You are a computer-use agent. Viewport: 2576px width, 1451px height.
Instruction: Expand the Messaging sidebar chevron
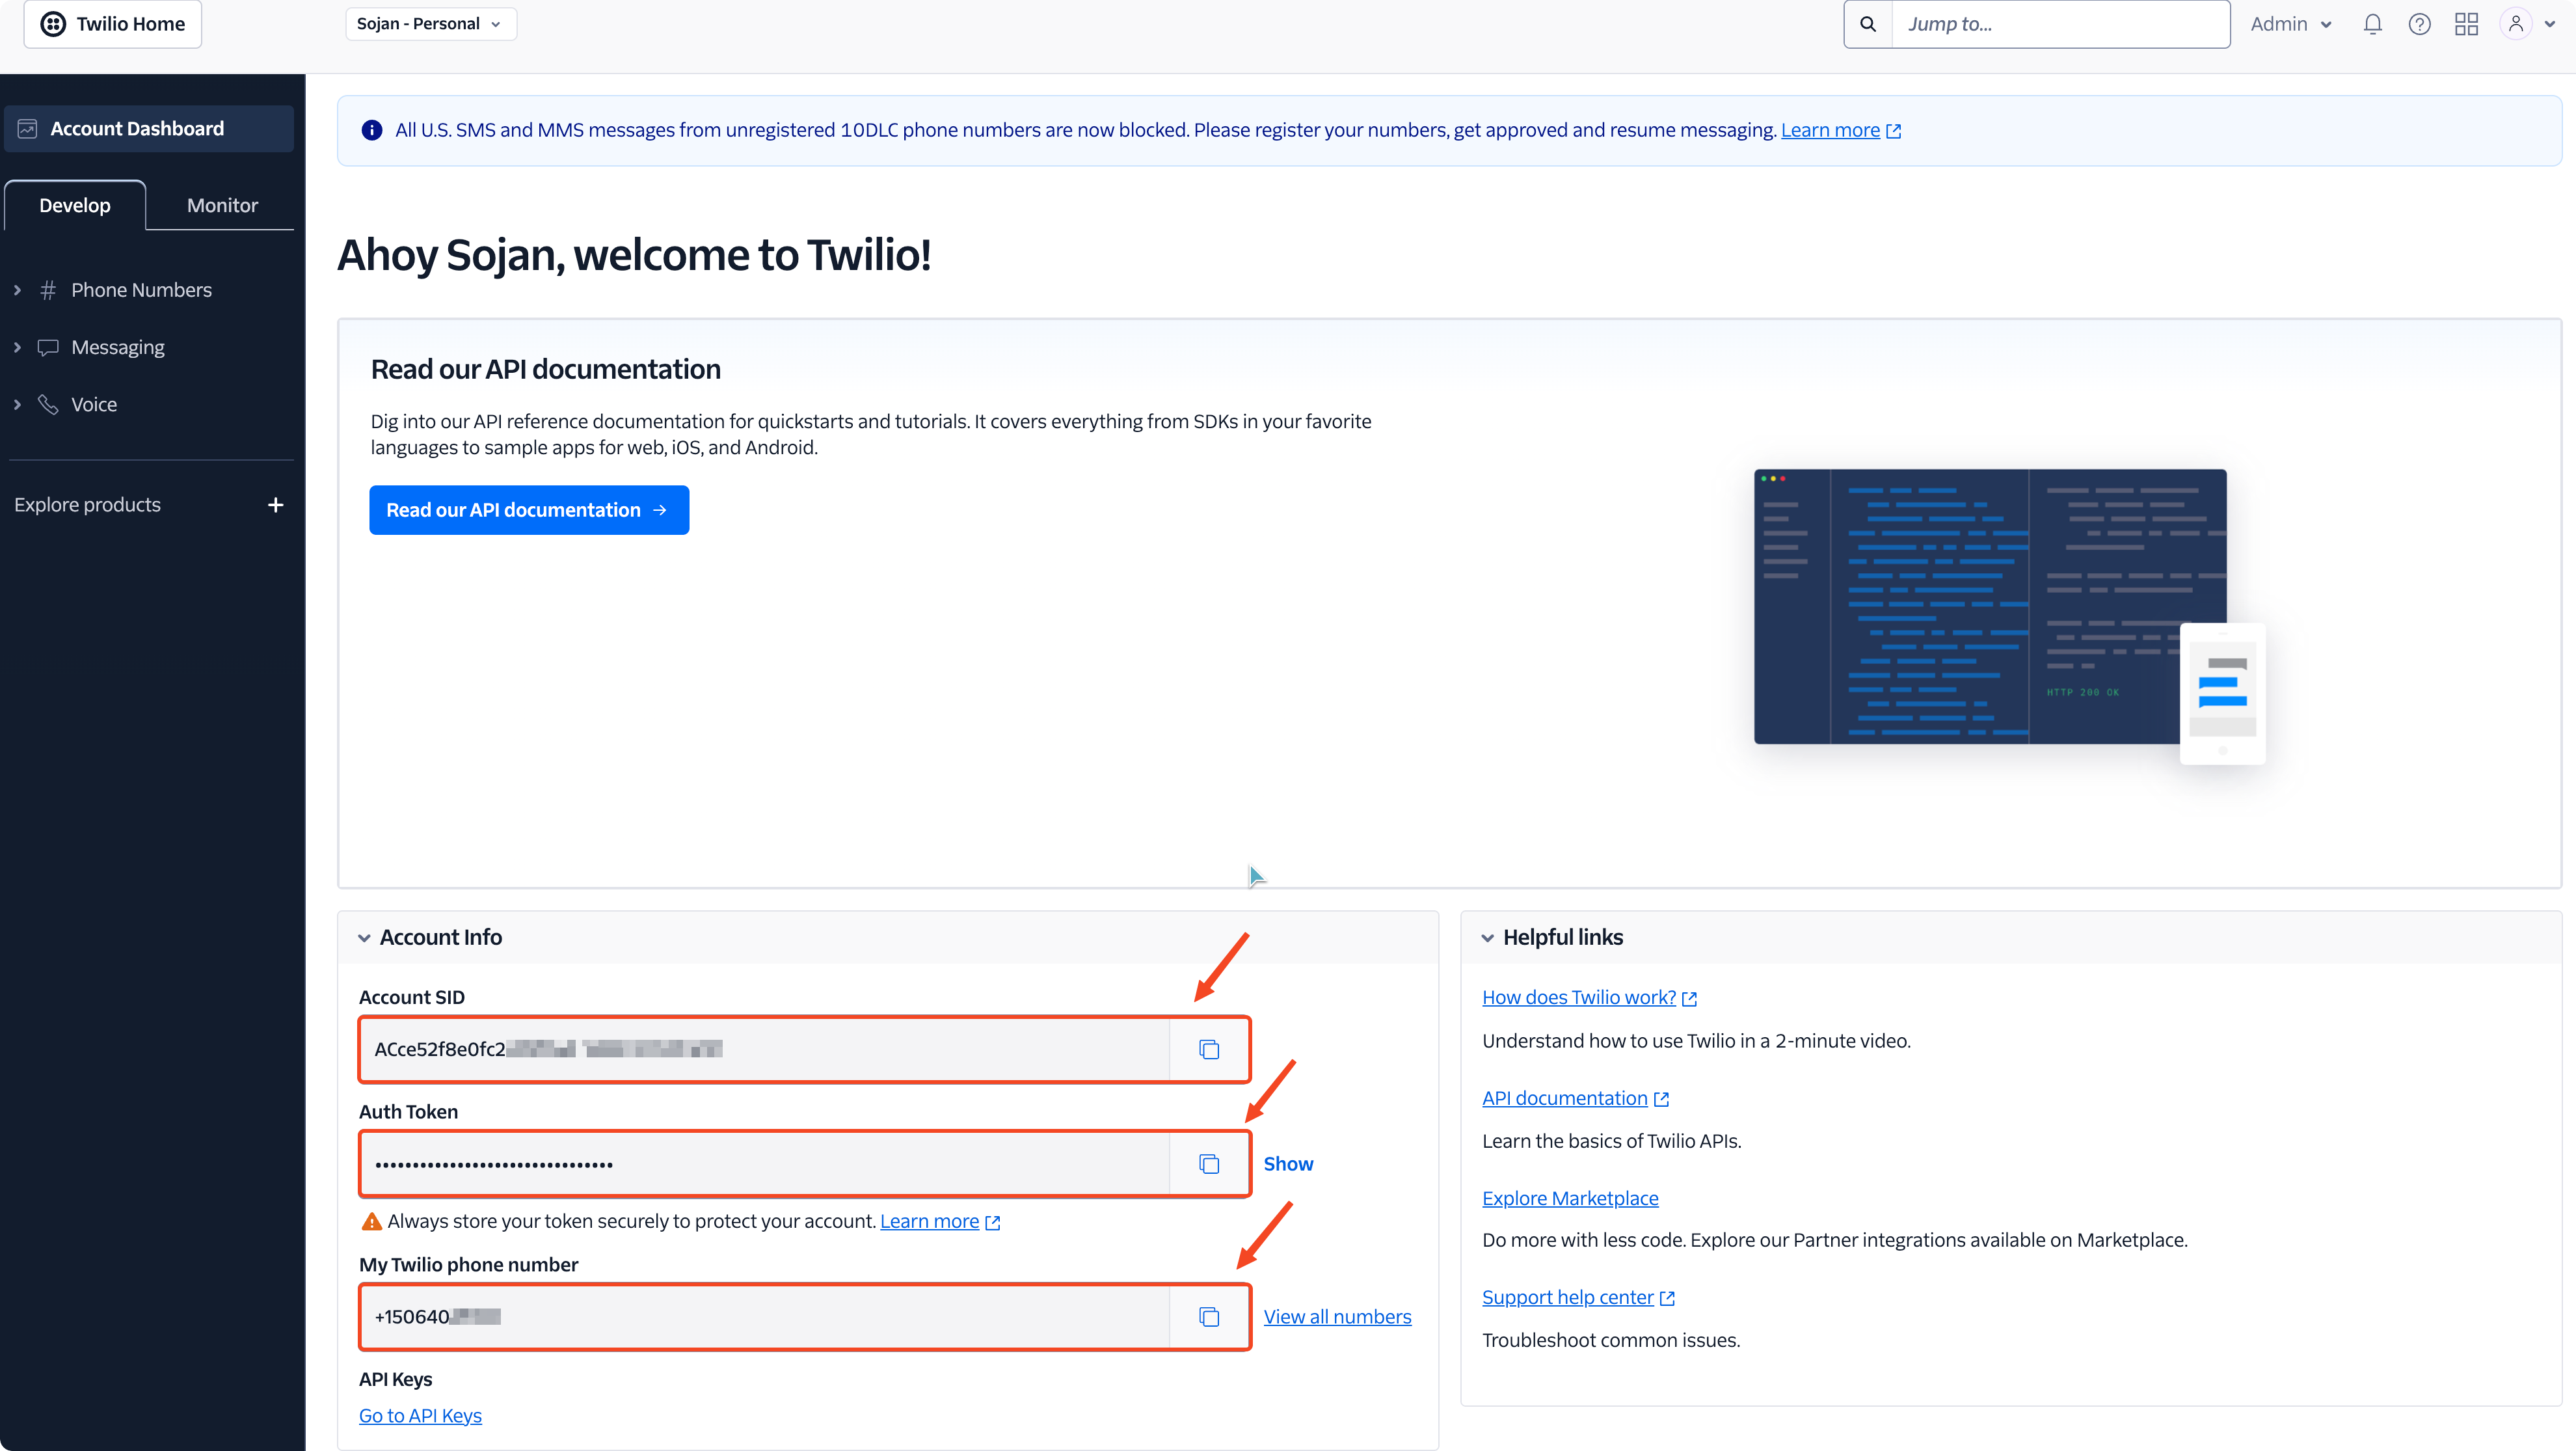pyautogui.click(x=17, y=347)
